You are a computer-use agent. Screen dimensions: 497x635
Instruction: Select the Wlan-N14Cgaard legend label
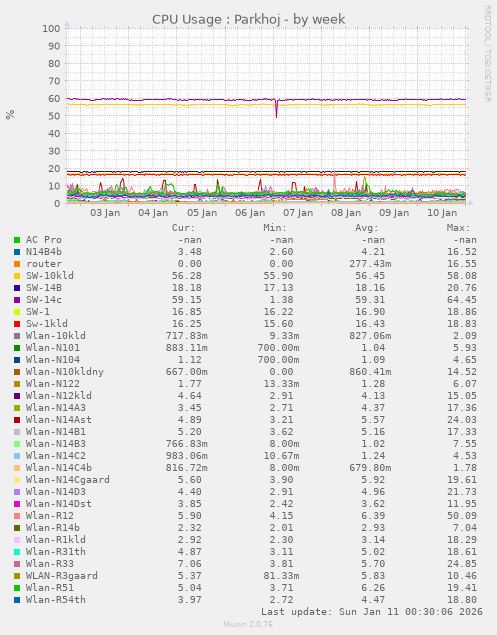[x=68, y=480]
